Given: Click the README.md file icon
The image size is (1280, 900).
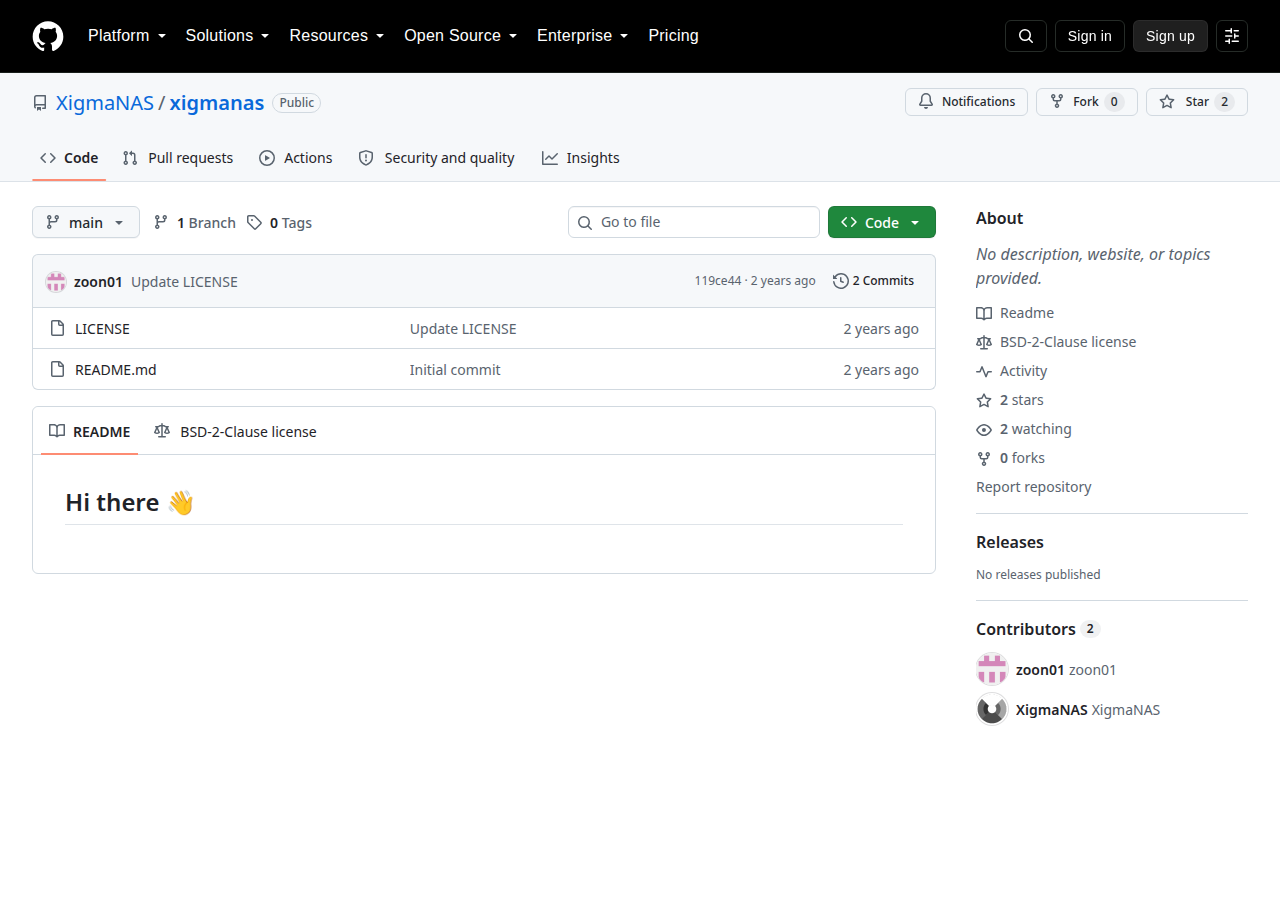Looking at the screenshot, I should tap(57, 370).
